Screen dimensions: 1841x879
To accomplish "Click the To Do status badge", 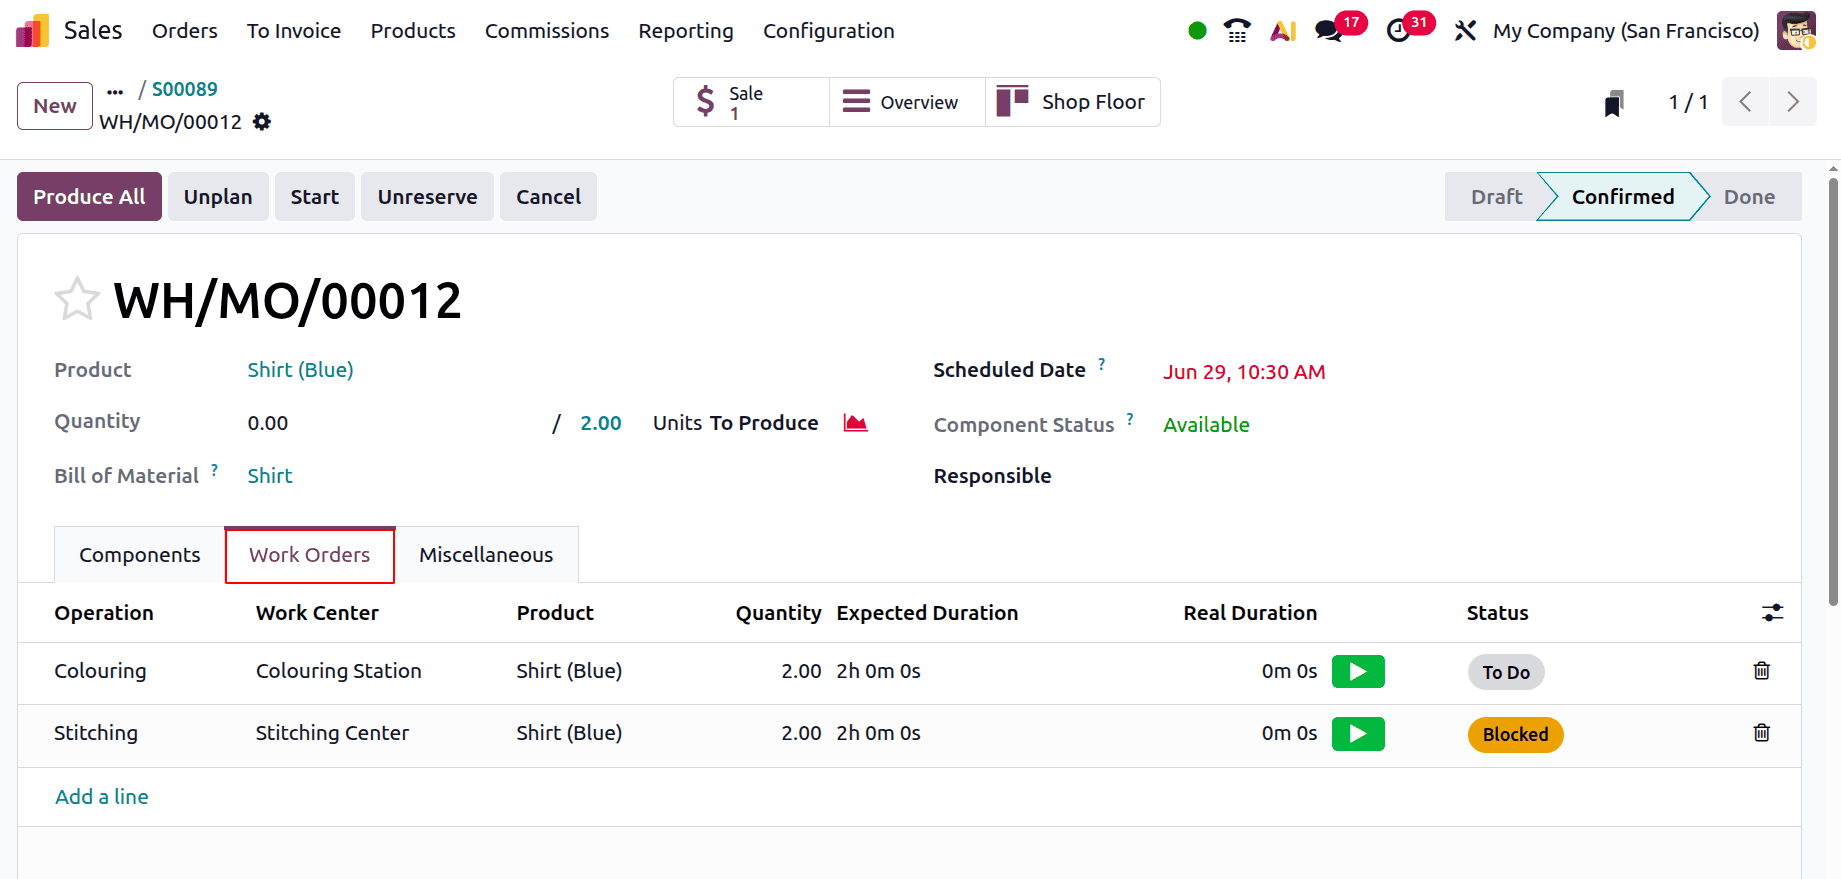I will click(1506, 673).
